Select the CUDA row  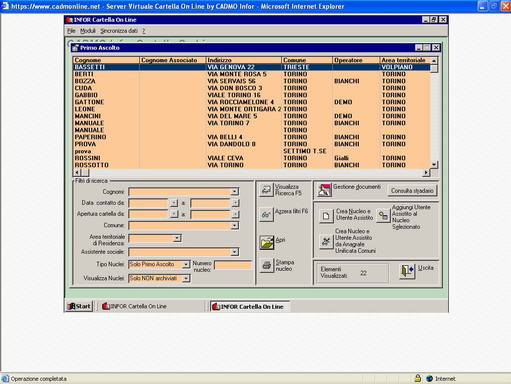251,88
